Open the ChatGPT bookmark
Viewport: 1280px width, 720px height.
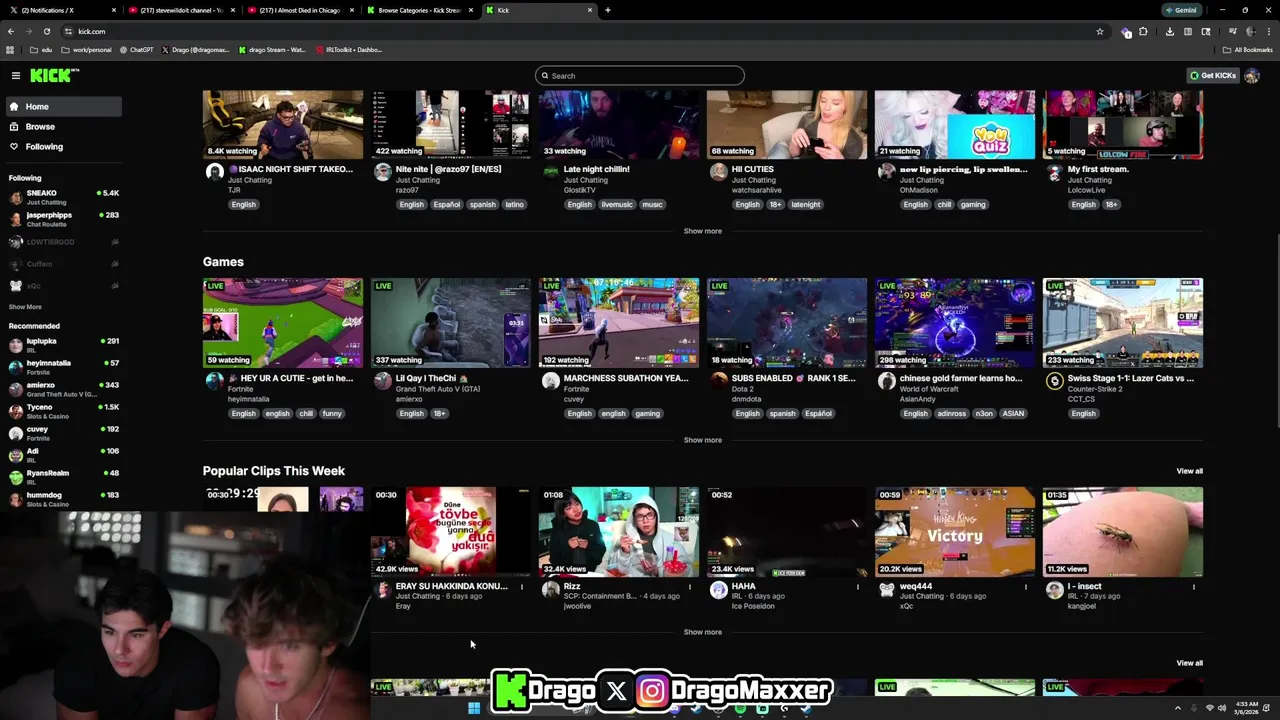pyautogui.click(x=136, y=49)
